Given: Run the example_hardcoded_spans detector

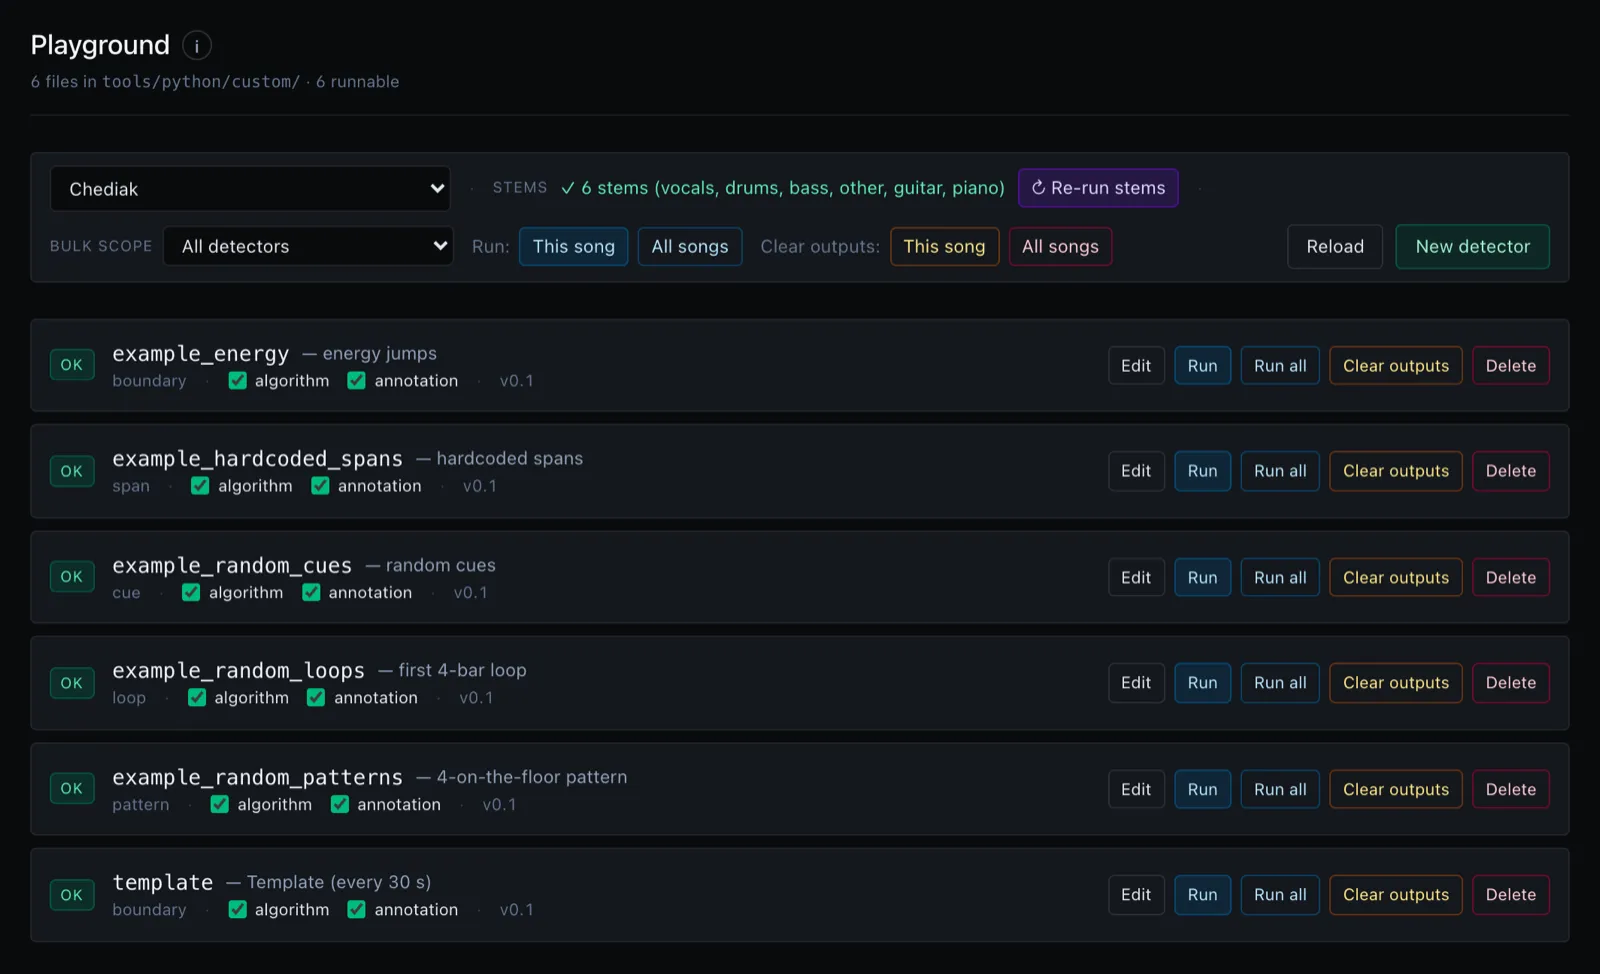Looking at the screenshot, I should [x=1203, y=471].
